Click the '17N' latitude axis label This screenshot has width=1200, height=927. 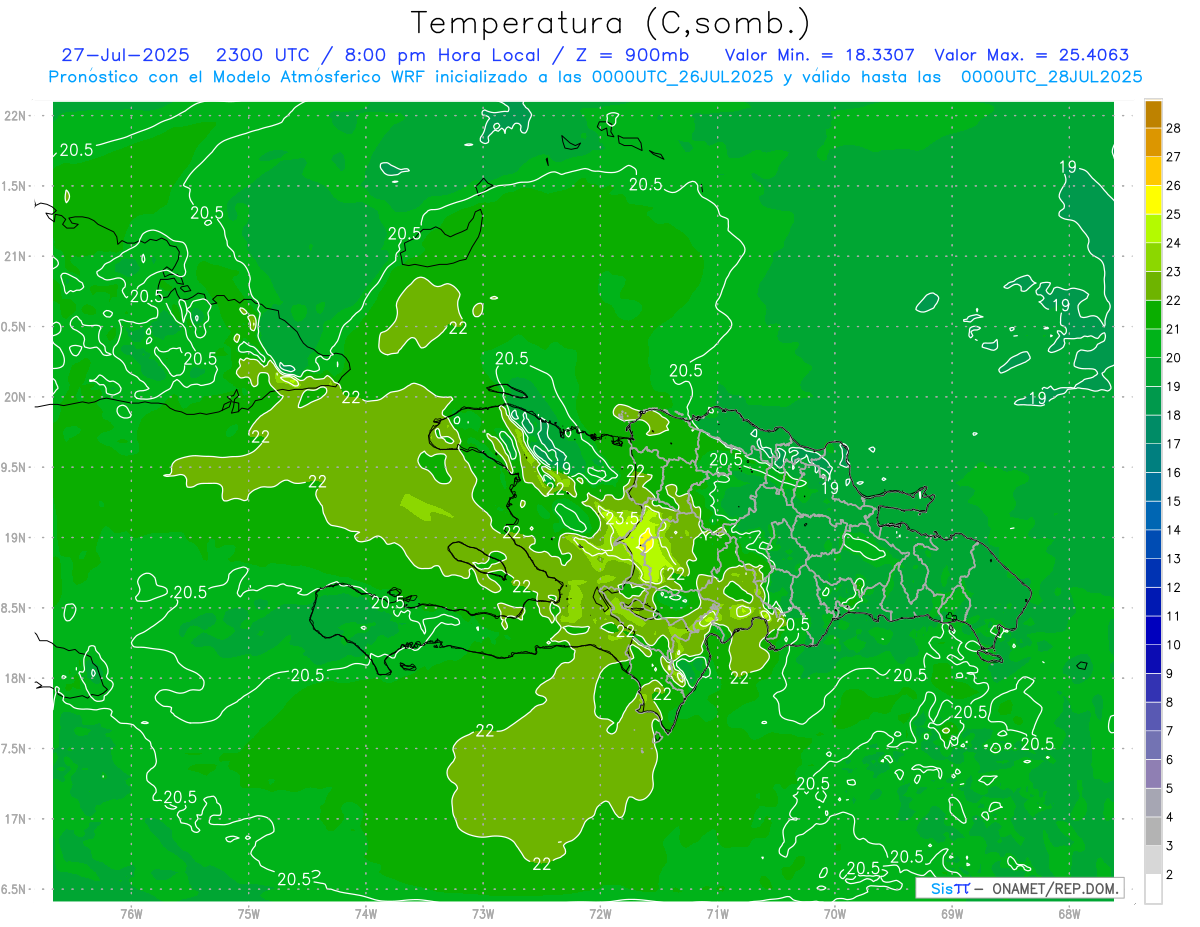(14, 819)
